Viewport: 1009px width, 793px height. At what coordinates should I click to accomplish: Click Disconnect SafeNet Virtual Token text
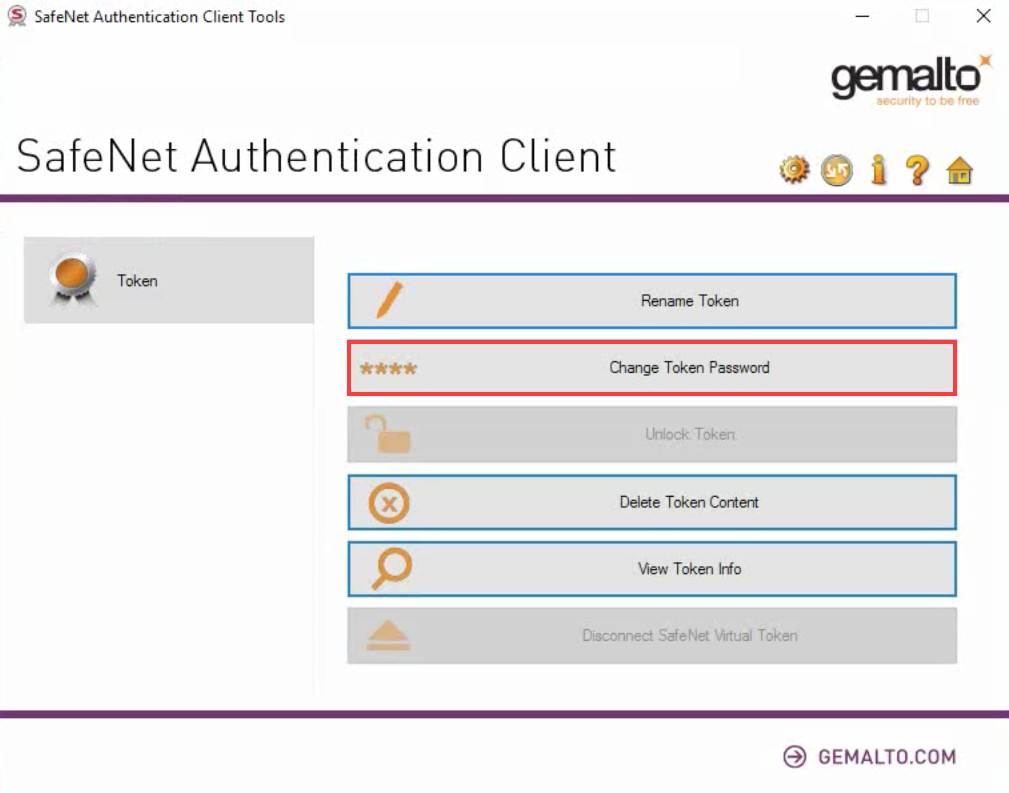coord(689,636)
